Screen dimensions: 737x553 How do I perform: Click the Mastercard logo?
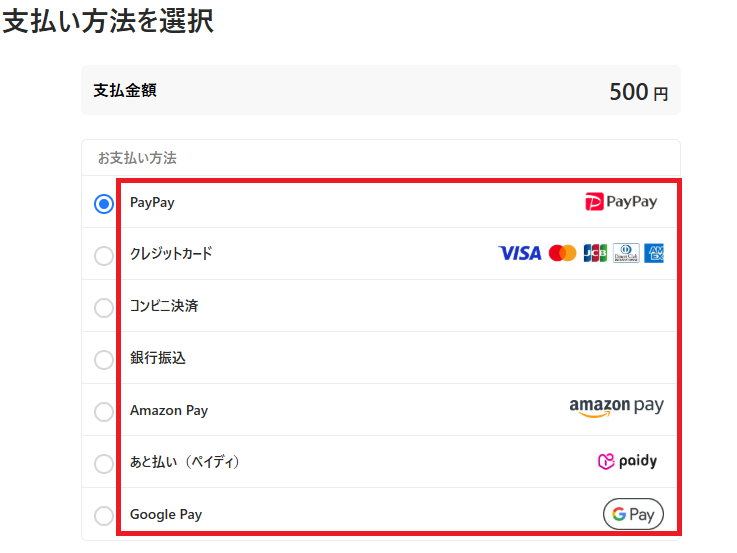click(562, 254)
